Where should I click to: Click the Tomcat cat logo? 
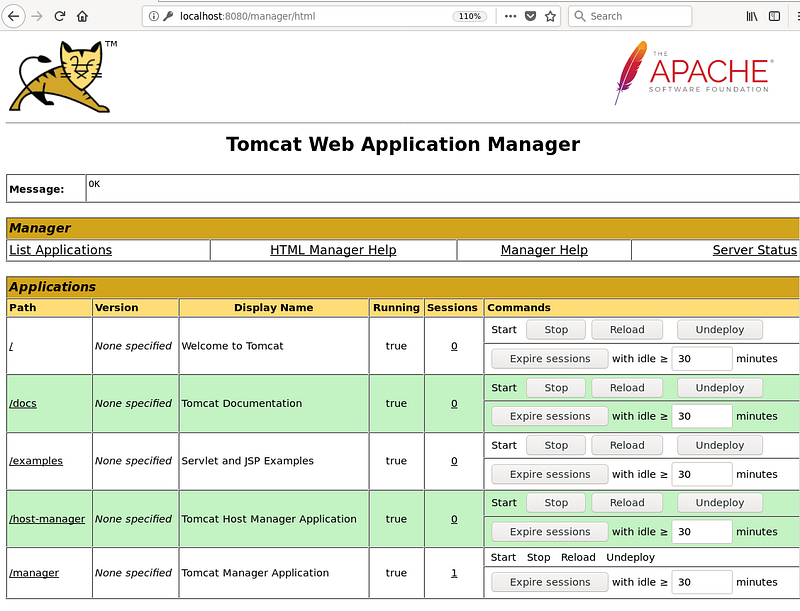[x=62, y=77]
